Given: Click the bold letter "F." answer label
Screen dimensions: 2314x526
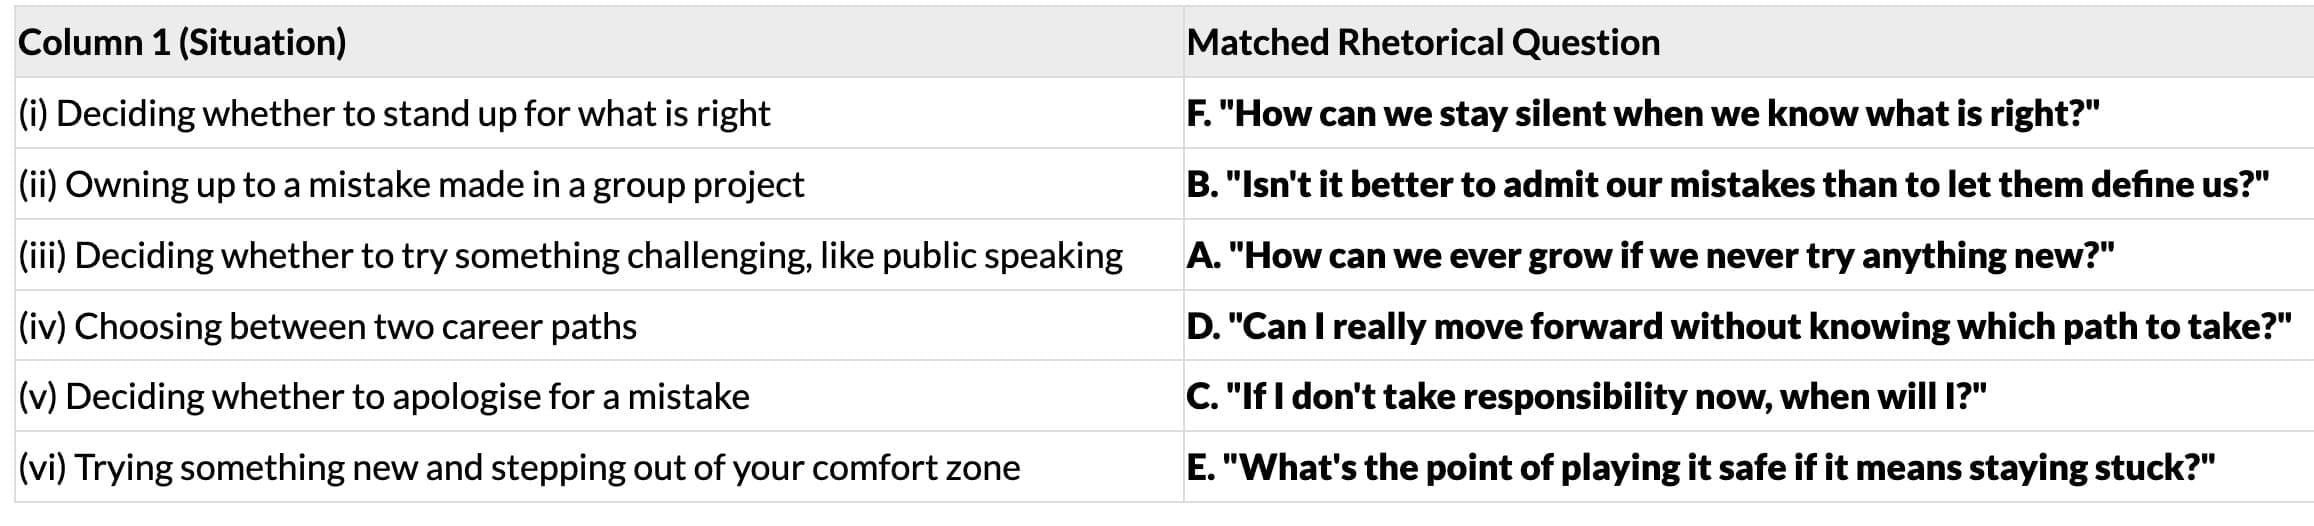Looking at the screenshot, I should (1199, 114).
